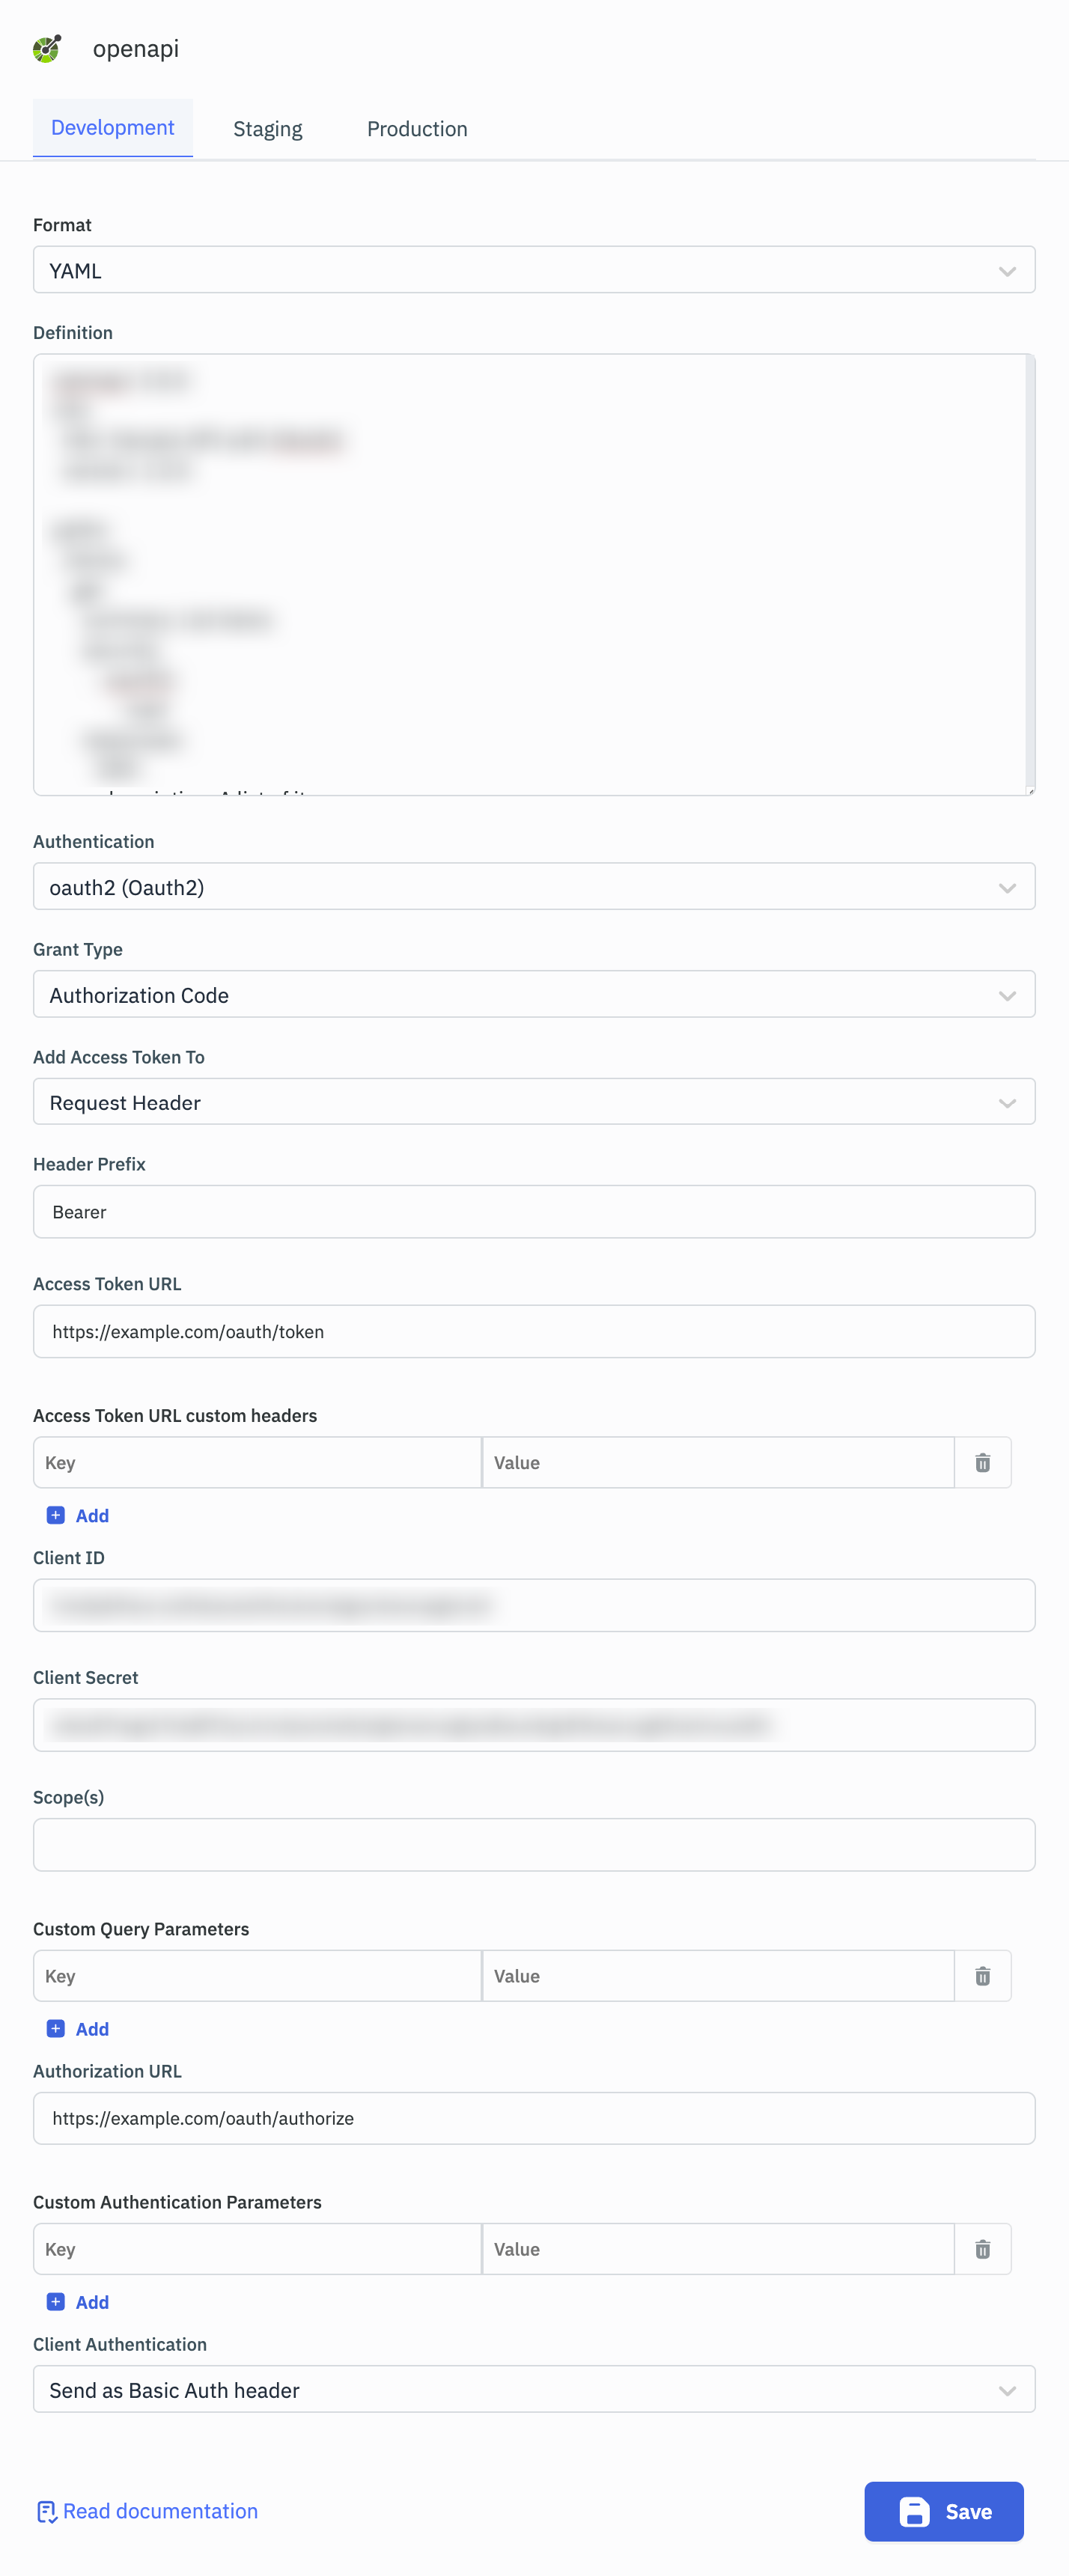1069x2576 pixels.
Task: Expand the Add Access Token To dropdown
Action: click(534, 1102)
